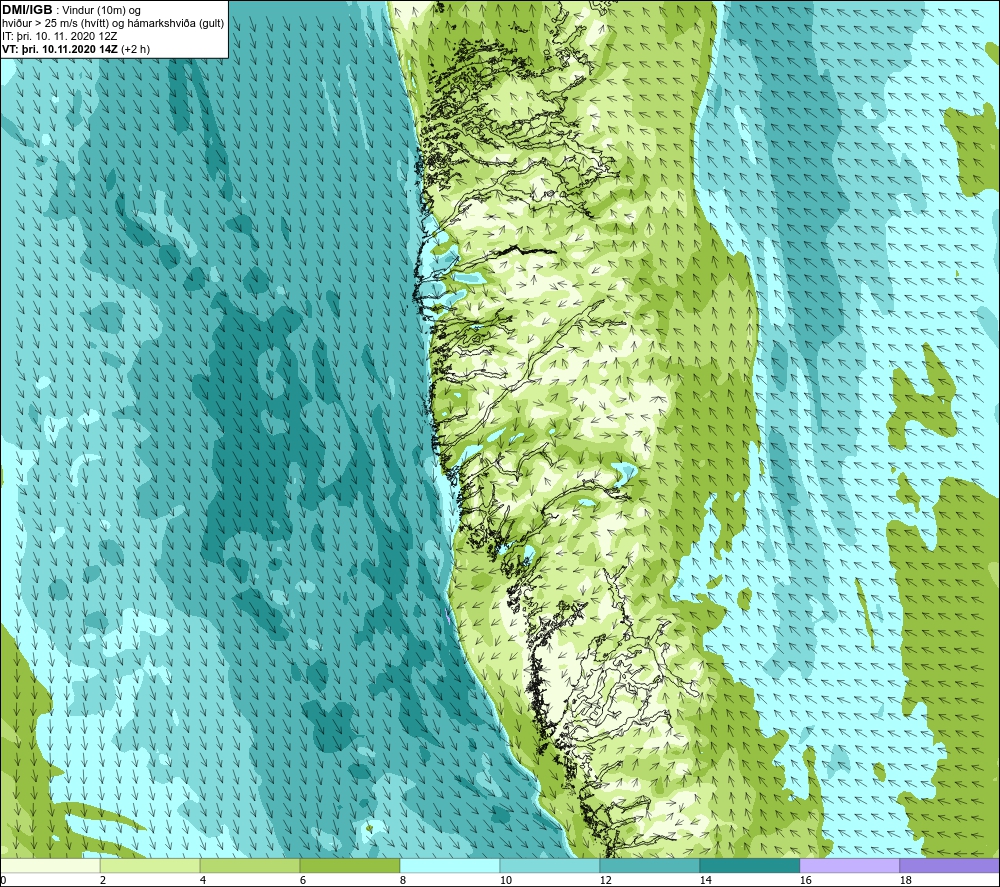Click the light green 2–4 color swatch
The width and height of the screenshot is (1000, 887).
tap(150, 865)
